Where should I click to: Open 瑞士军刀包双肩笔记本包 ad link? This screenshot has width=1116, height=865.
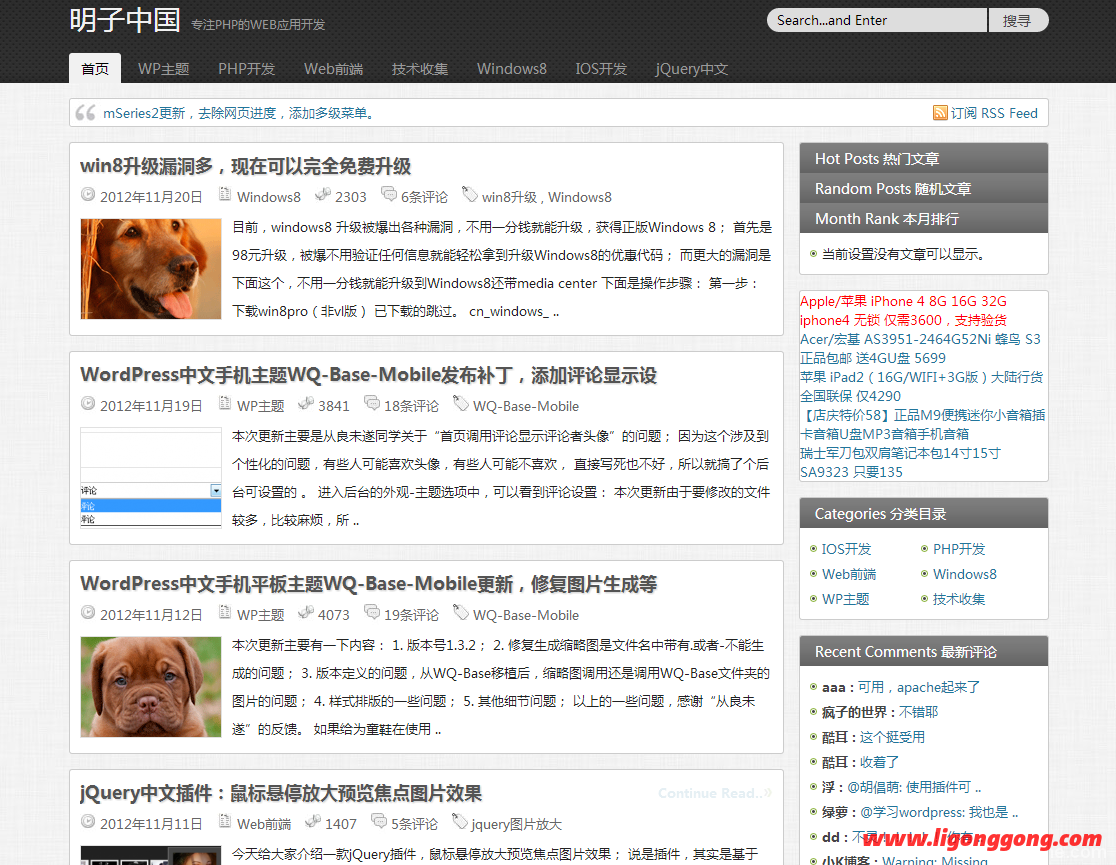click(900, 462)
